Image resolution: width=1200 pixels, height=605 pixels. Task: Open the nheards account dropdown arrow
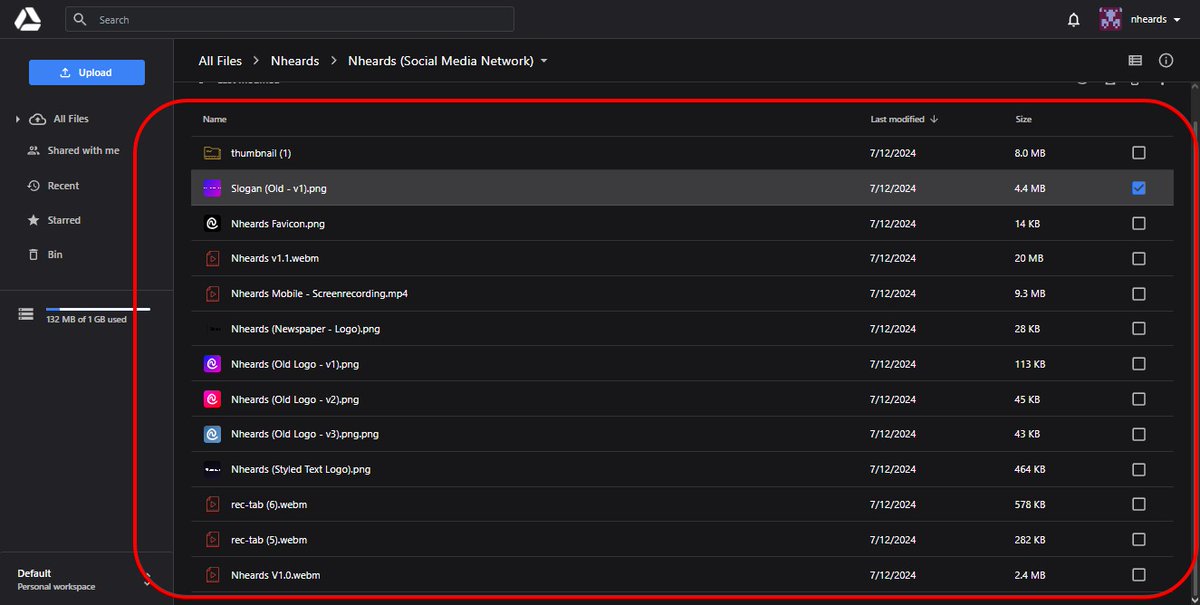click(x=1177, y=20)
